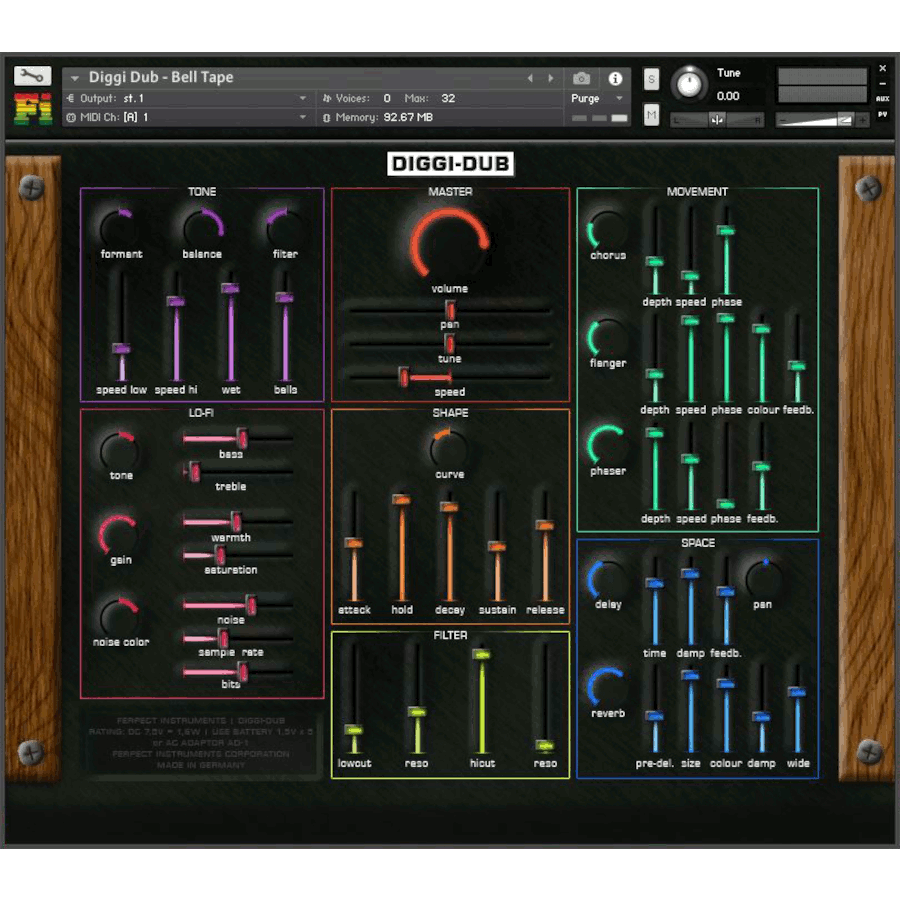Click the Filter lowcut fader
Screen dimensions: 900x900
click(x=354, y=730)
